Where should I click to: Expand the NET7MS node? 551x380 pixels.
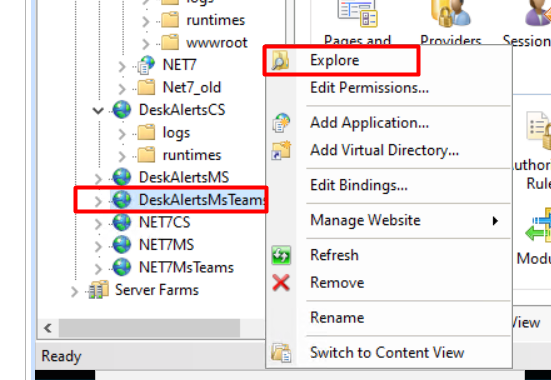[98, 246]
